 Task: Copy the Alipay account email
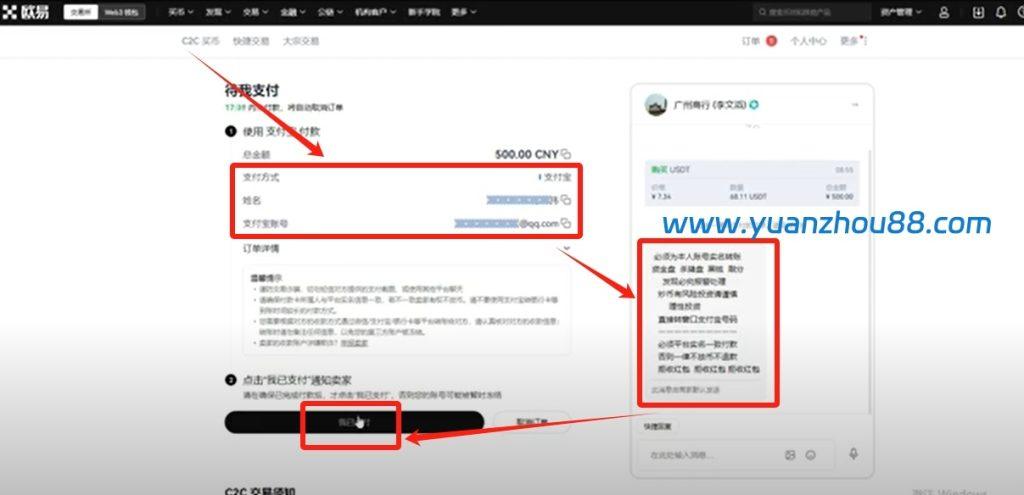pyautogui.click(x=566, y=223)
